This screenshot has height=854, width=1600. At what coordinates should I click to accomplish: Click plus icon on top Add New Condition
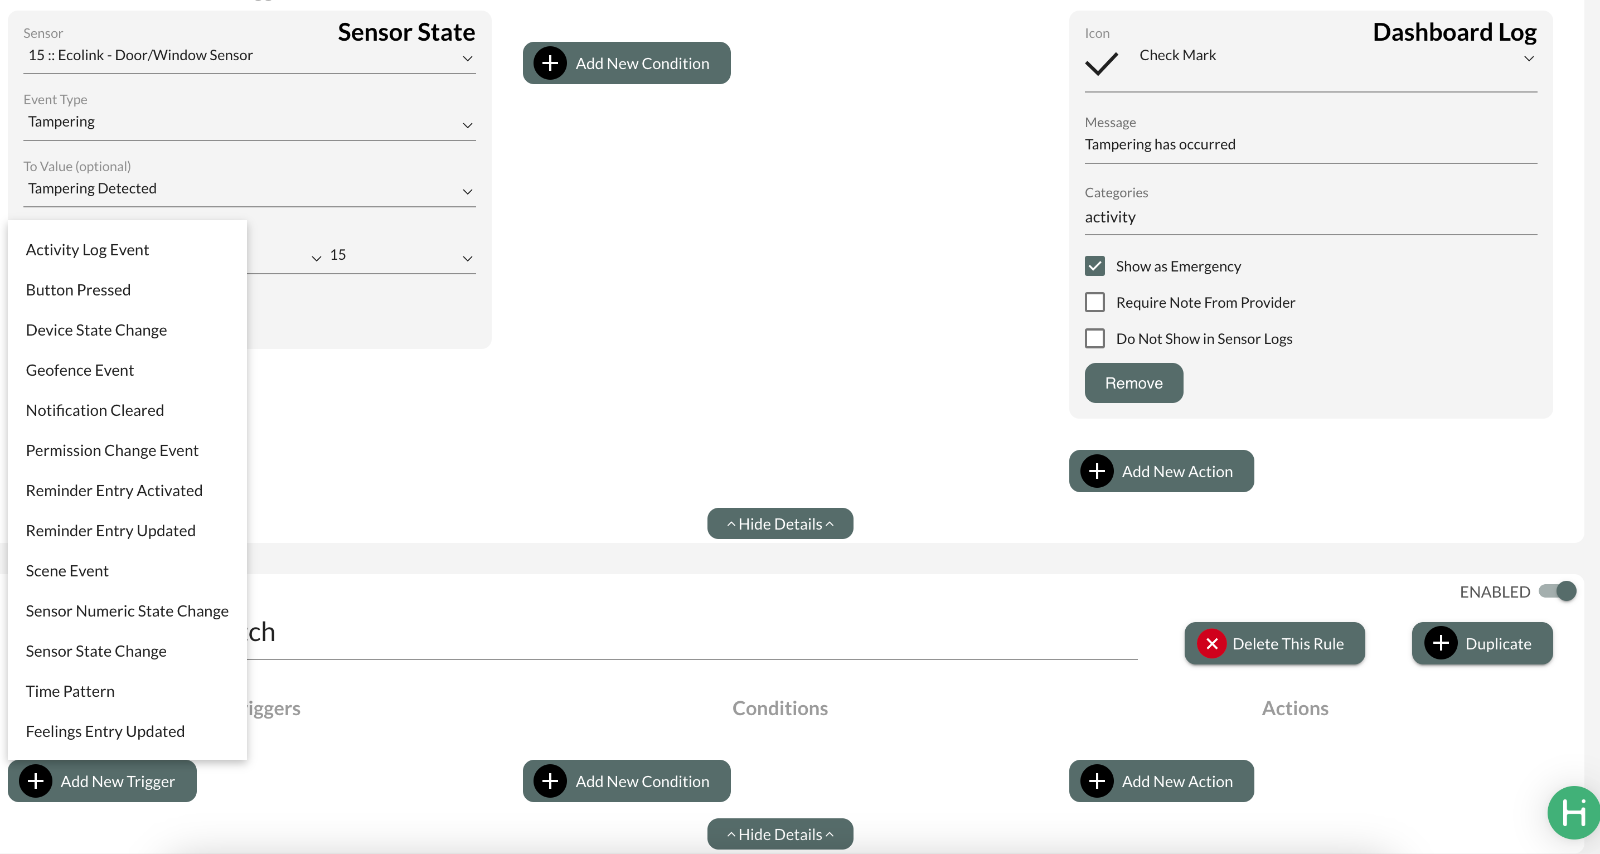[x=550, y=63]
